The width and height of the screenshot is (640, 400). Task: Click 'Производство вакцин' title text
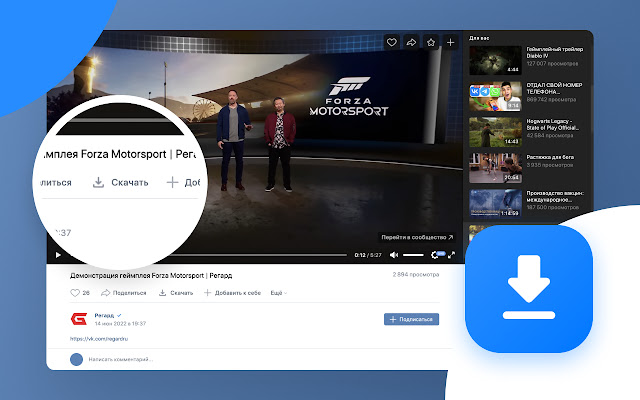pos(555,196)
